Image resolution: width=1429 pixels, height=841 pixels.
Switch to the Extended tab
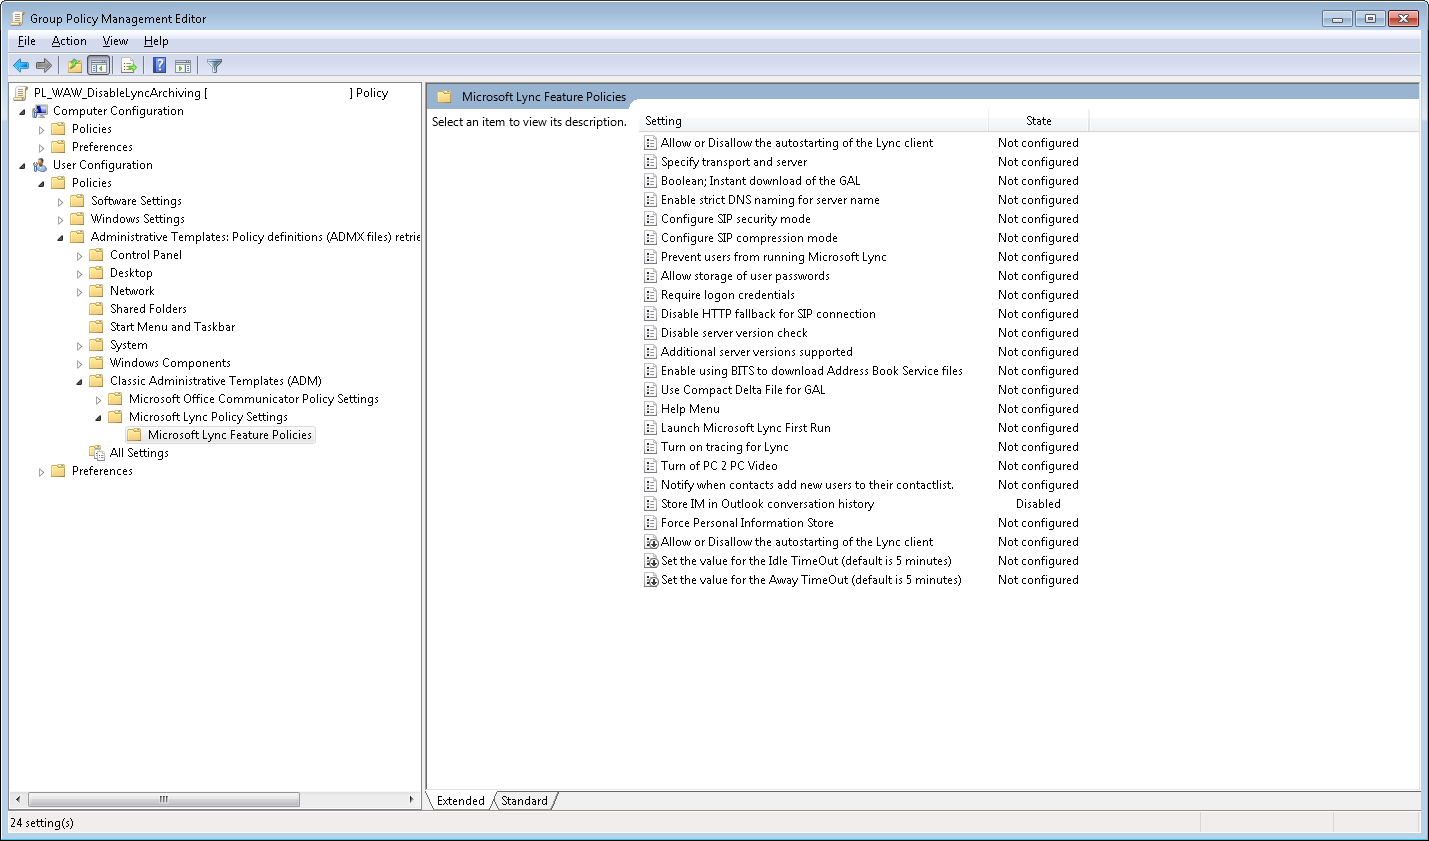click(460, 801)
